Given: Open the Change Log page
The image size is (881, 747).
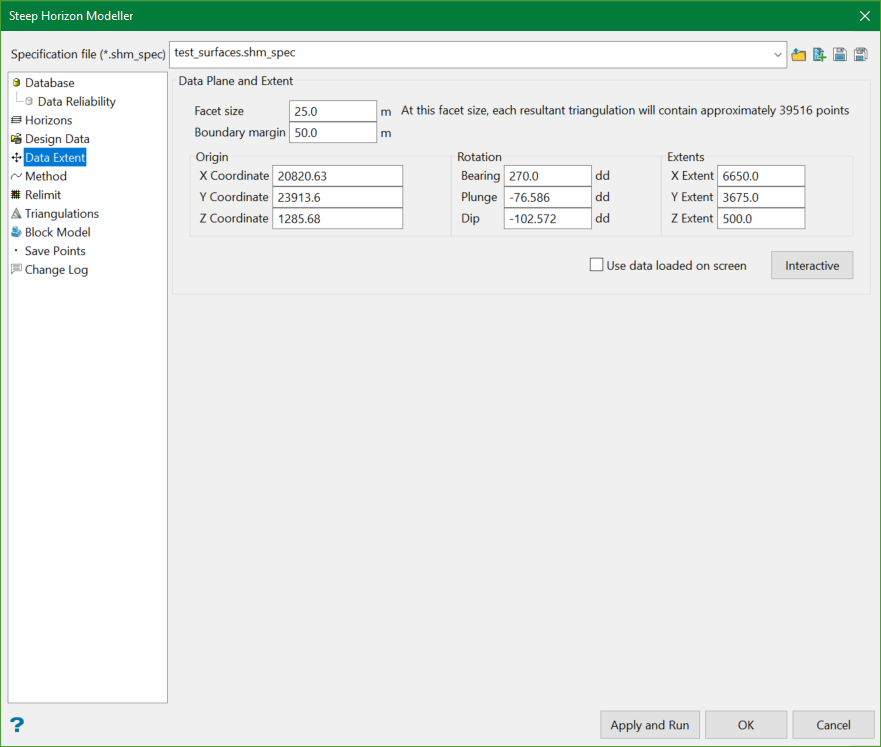Looking at the screenshot, I should coord(56,269).
